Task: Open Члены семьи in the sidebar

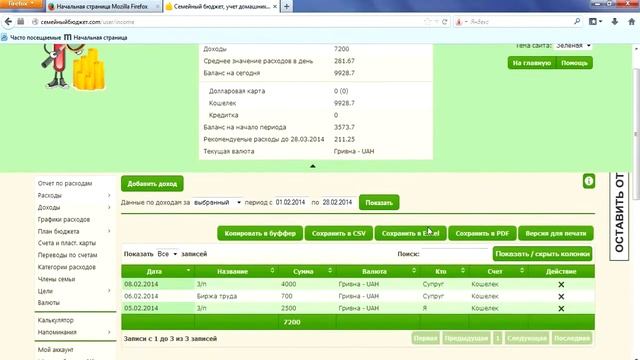Action: [x=56, y=279]
